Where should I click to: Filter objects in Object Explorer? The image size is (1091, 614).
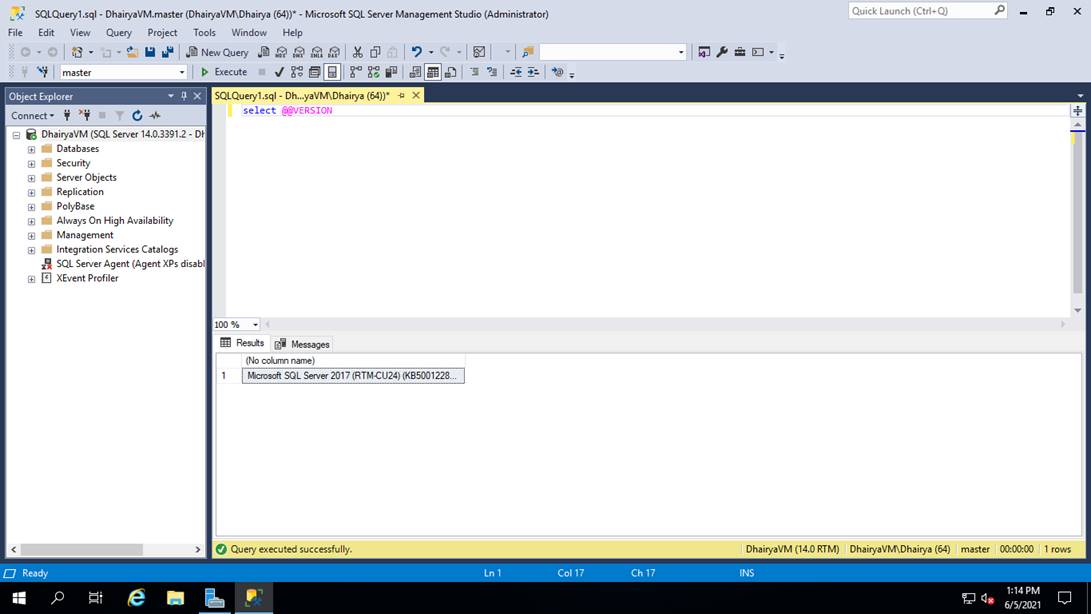[x=120, y=115]
